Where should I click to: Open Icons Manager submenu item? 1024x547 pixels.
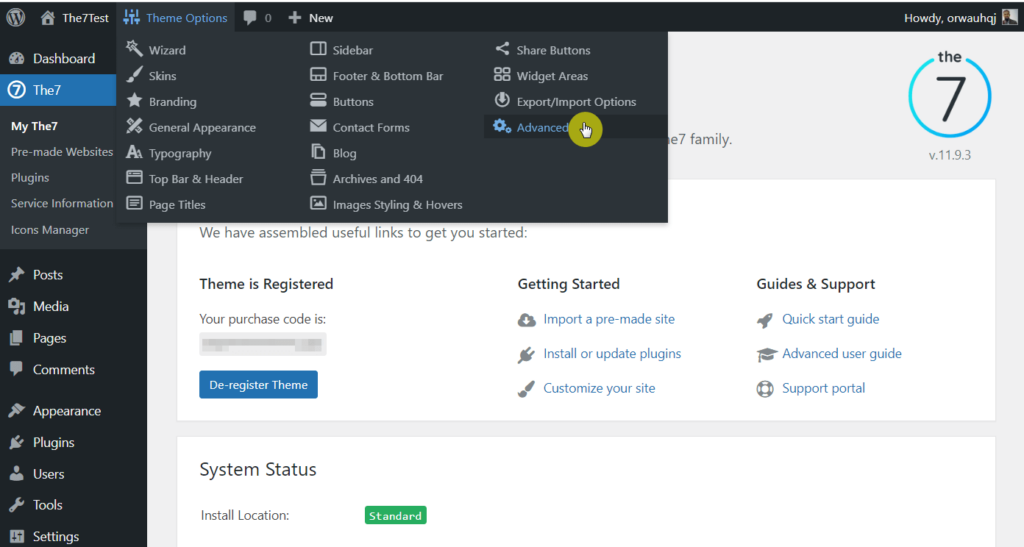pos(50,230)
